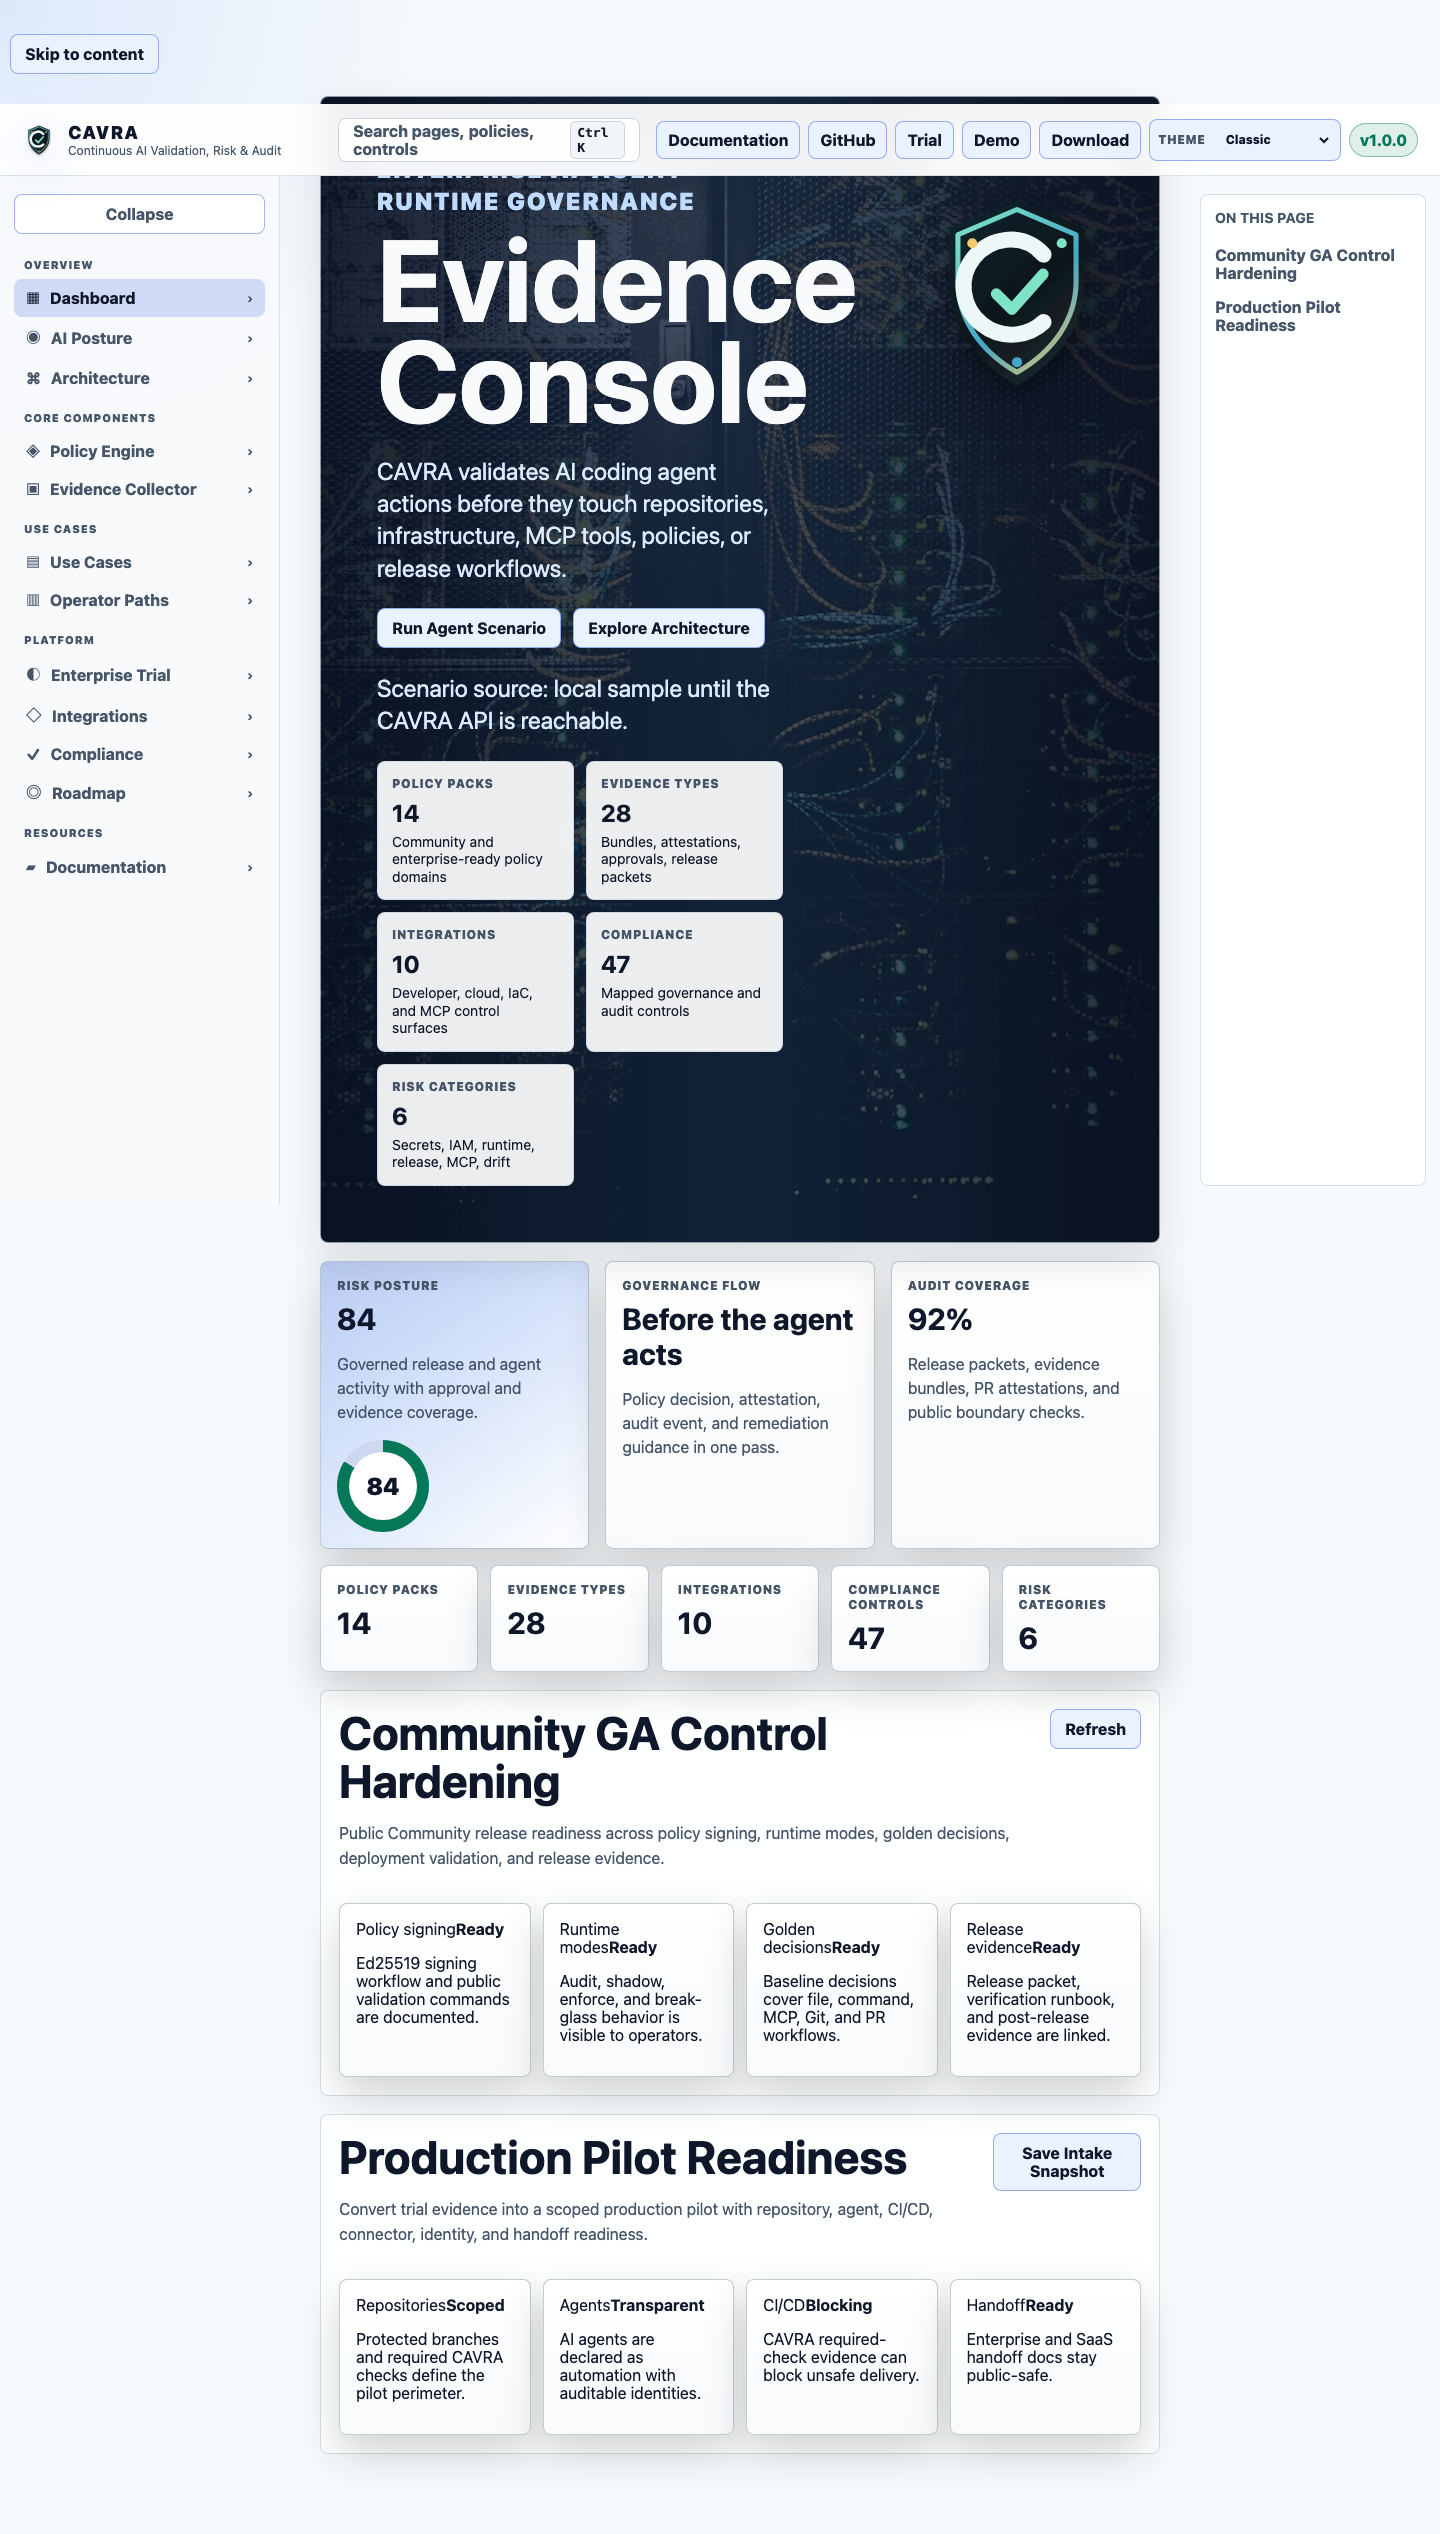Click the Audit Coverage 92% card
The height and width of the screenshot is (2534, 1440).
click(x=1025, y=1404)
